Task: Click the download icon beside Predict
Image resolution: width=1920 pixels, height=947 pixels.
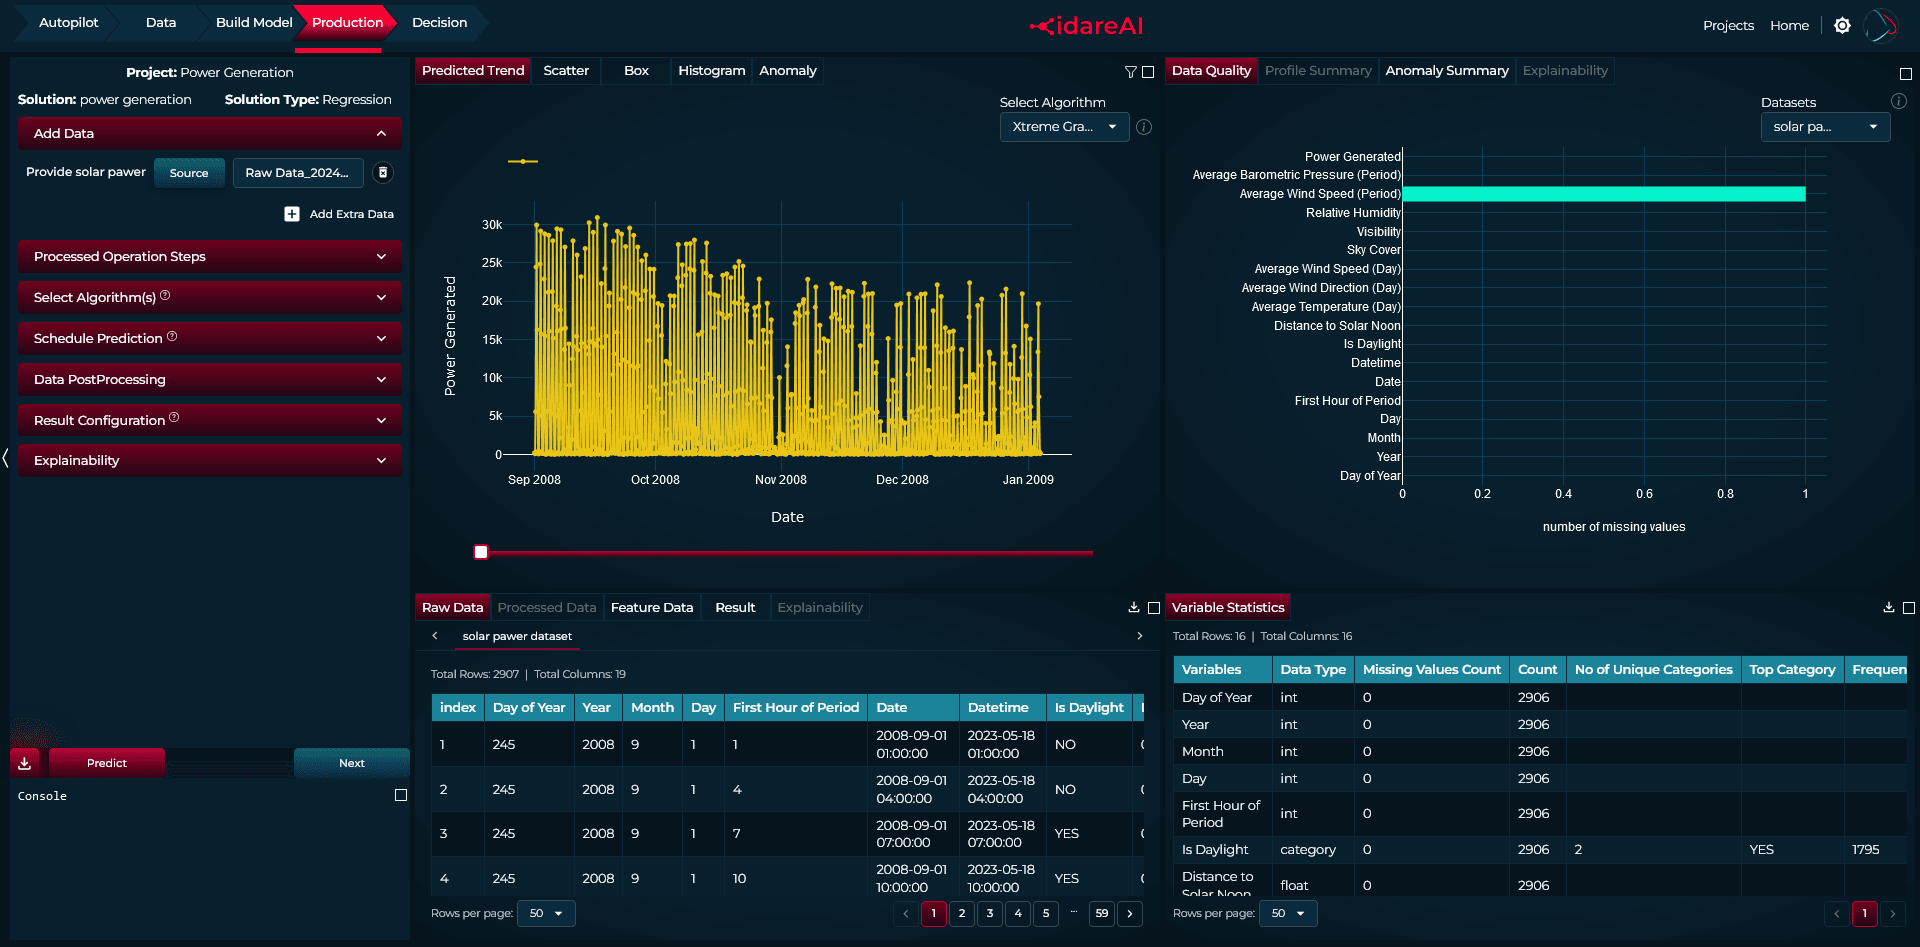Action: tap(25, 763)
